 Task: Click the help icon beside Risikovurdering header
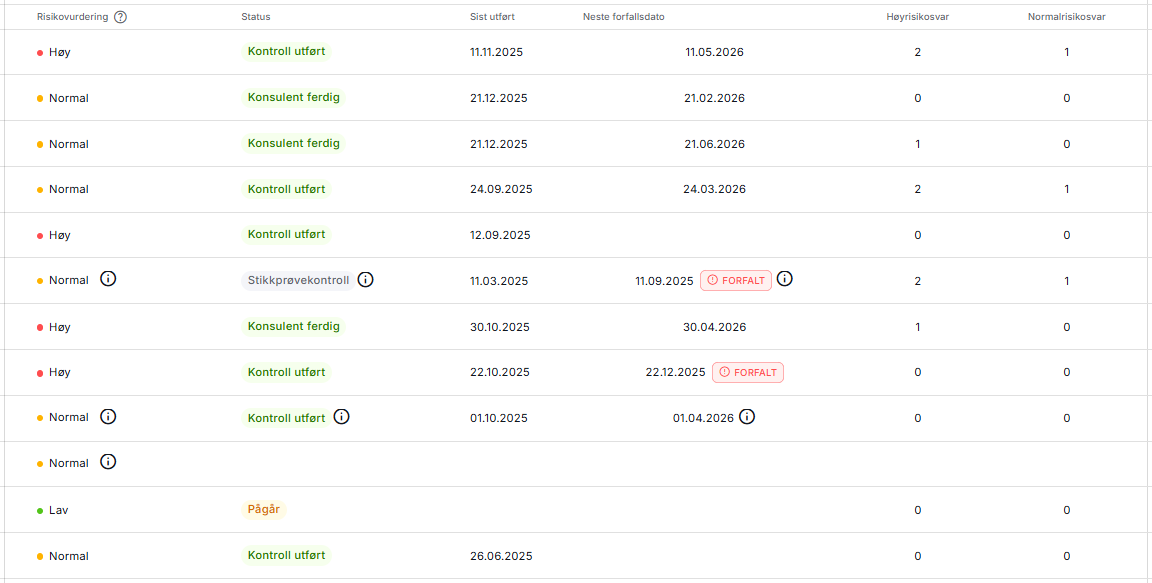coord(121,17)
